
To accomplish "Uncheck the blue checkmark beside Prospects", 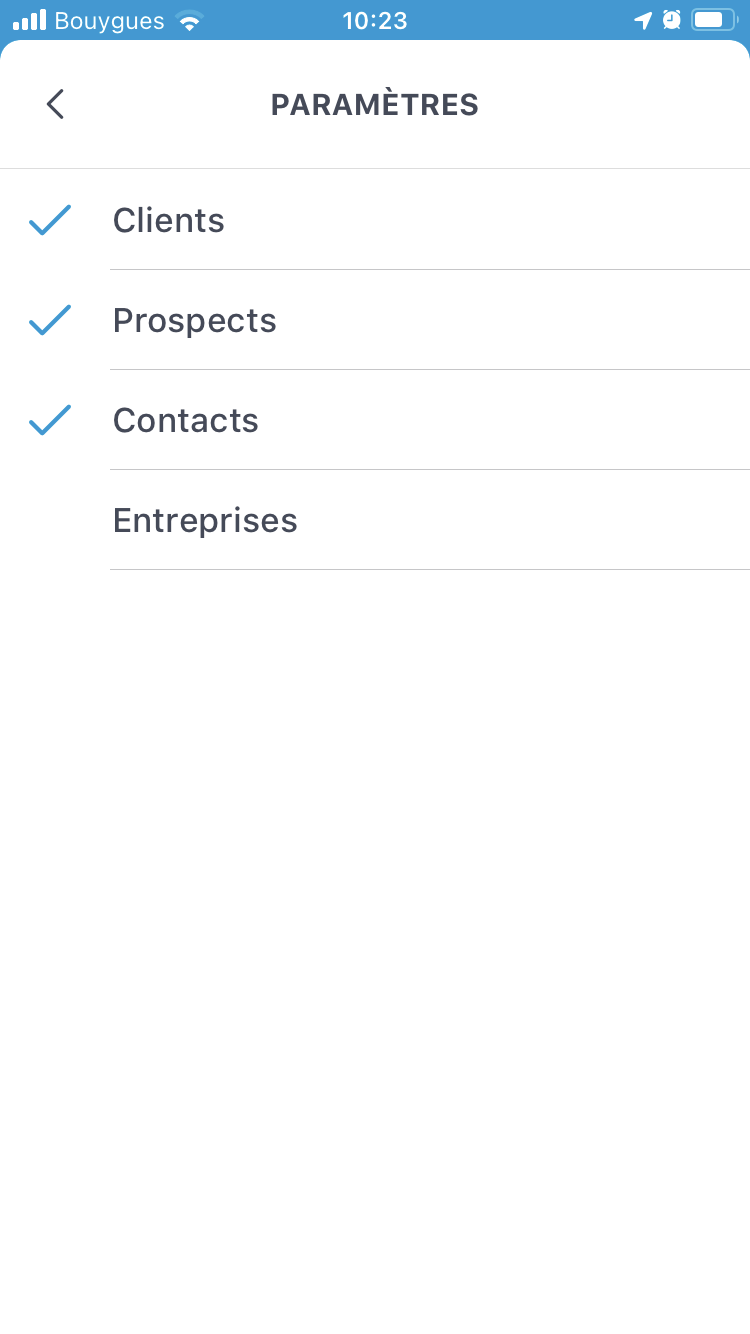I will pyautogui.click(x=50, y=320).
